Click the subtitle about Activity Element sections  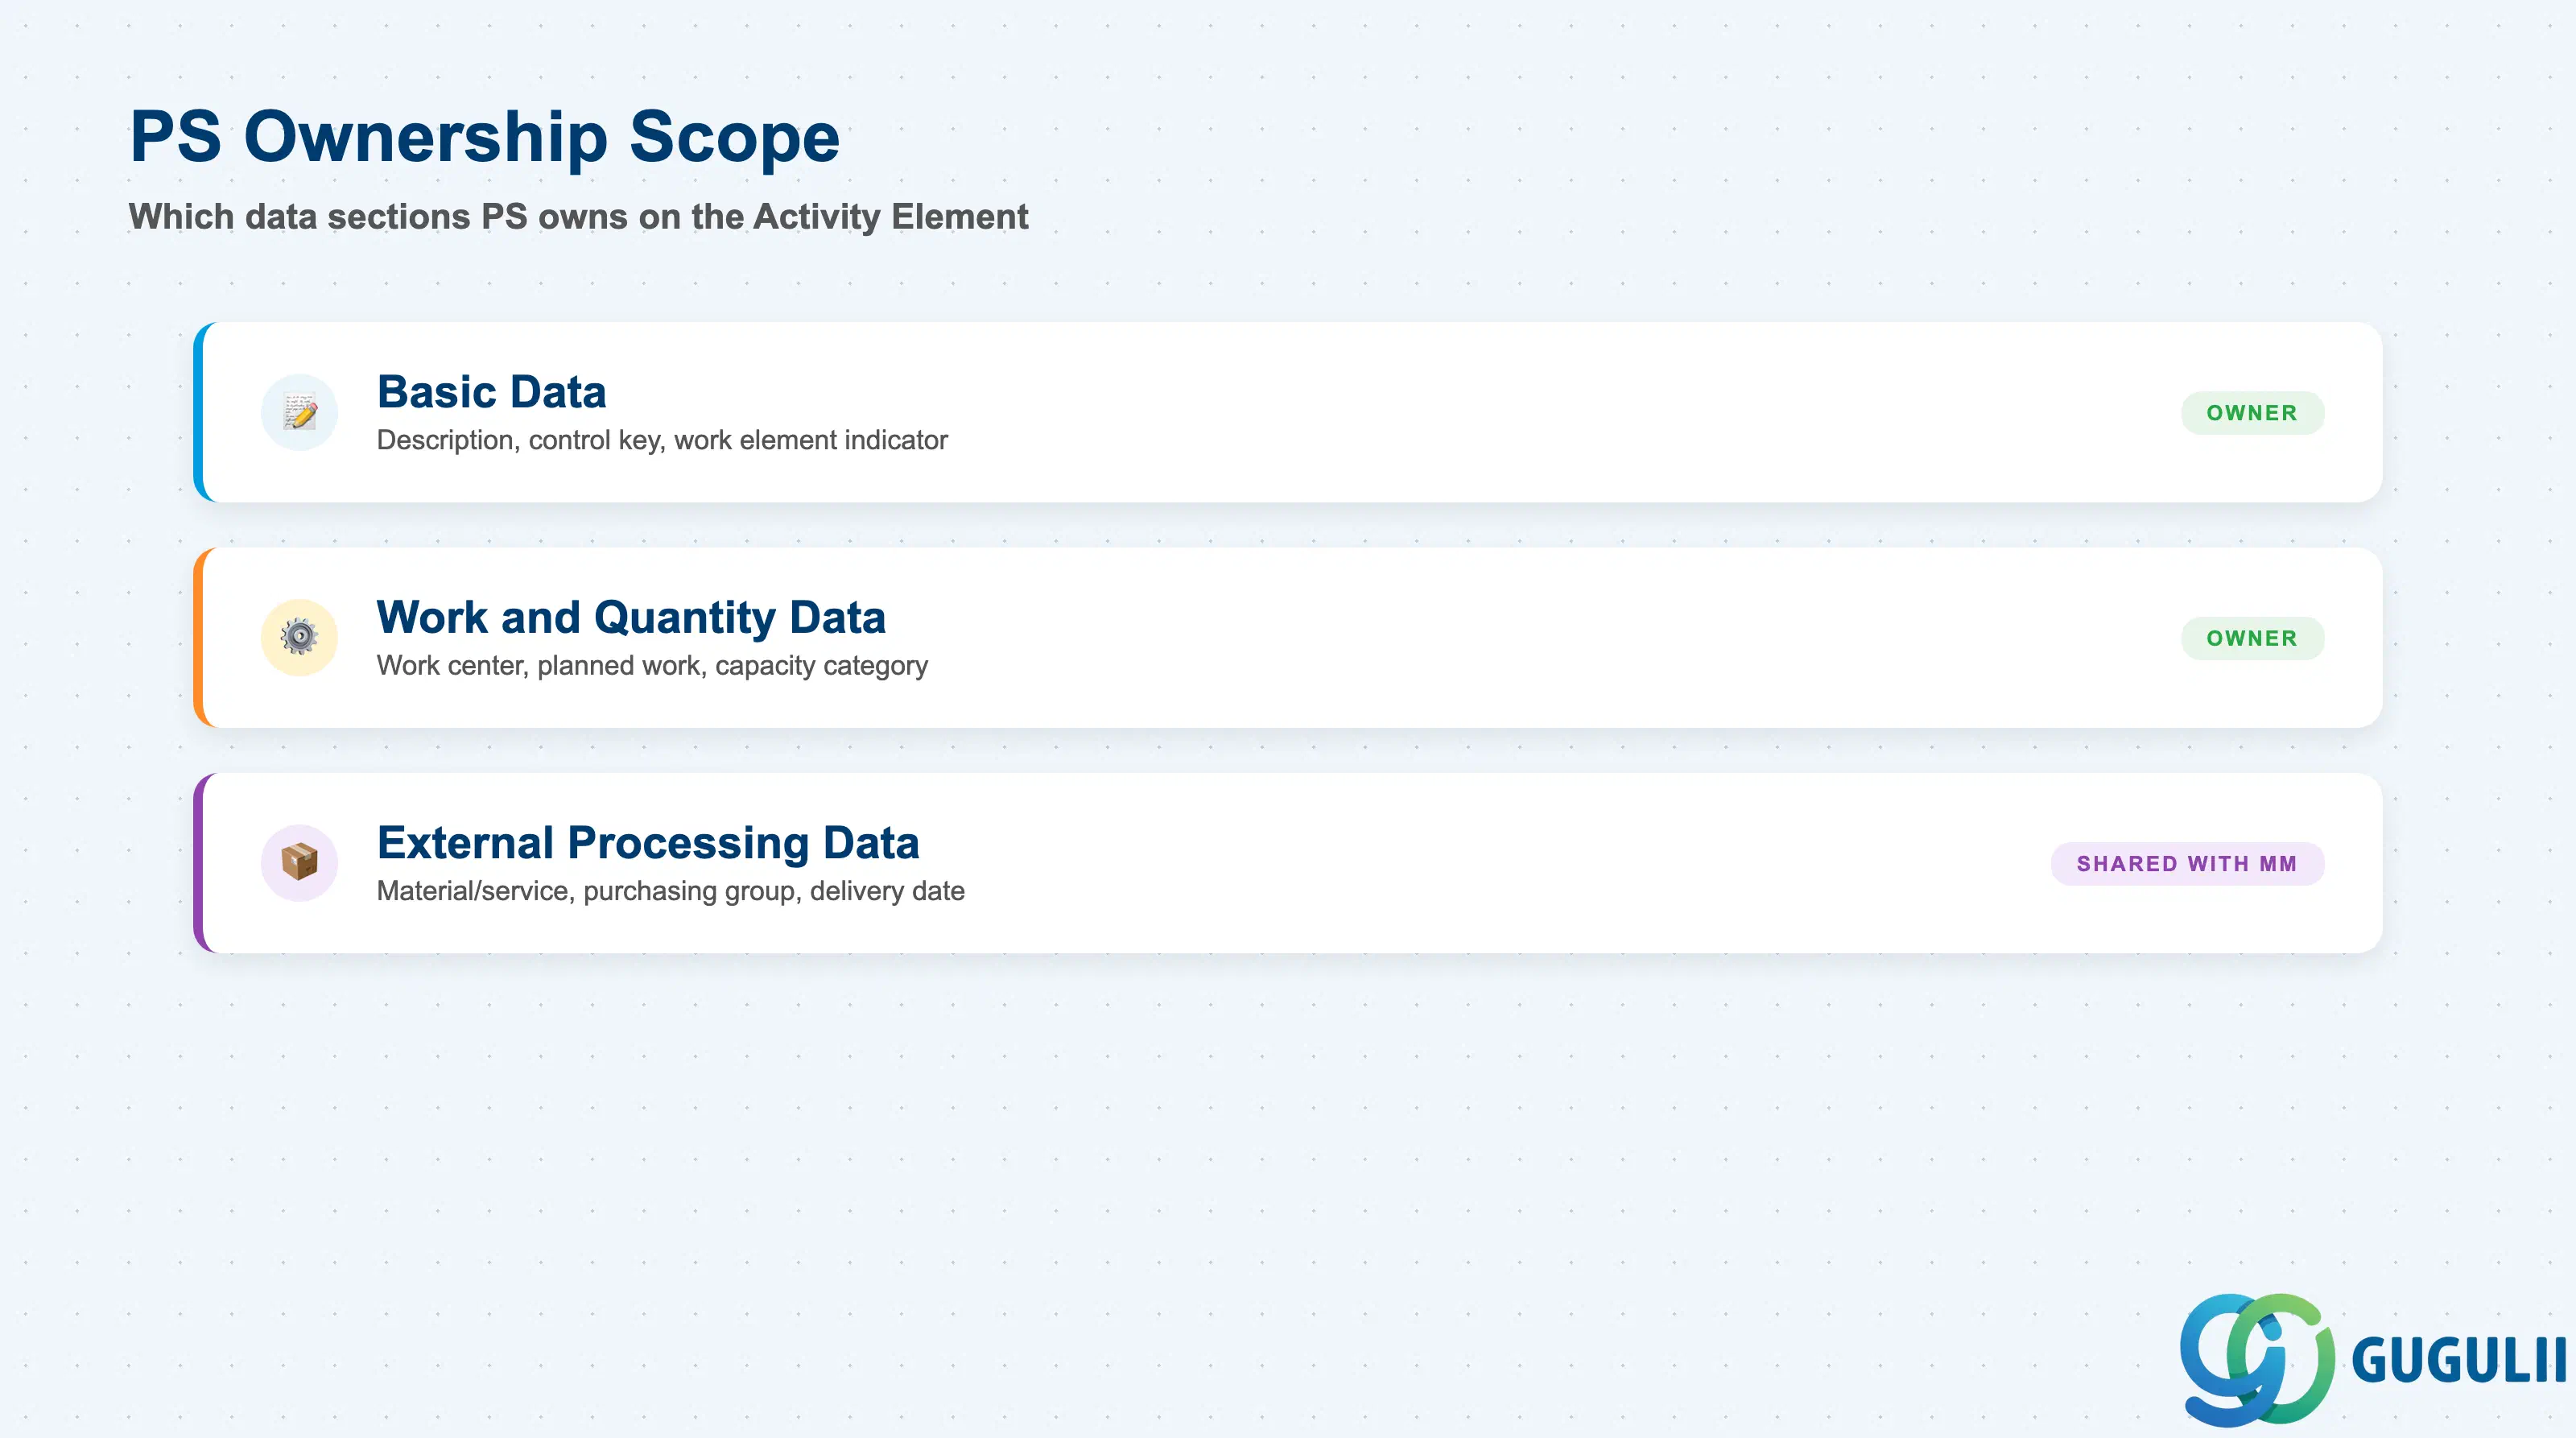(578, 216)
